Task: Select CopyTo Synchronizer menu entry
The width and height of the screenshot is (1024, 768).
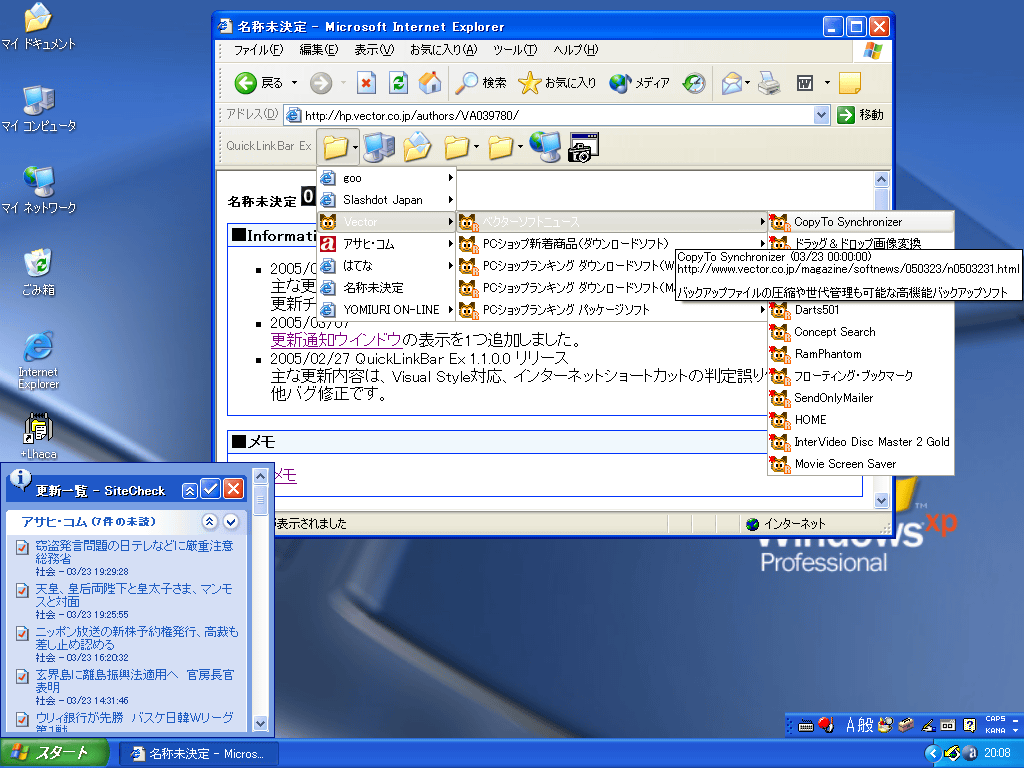Action: pyautogui.click(x=861, y=222)
